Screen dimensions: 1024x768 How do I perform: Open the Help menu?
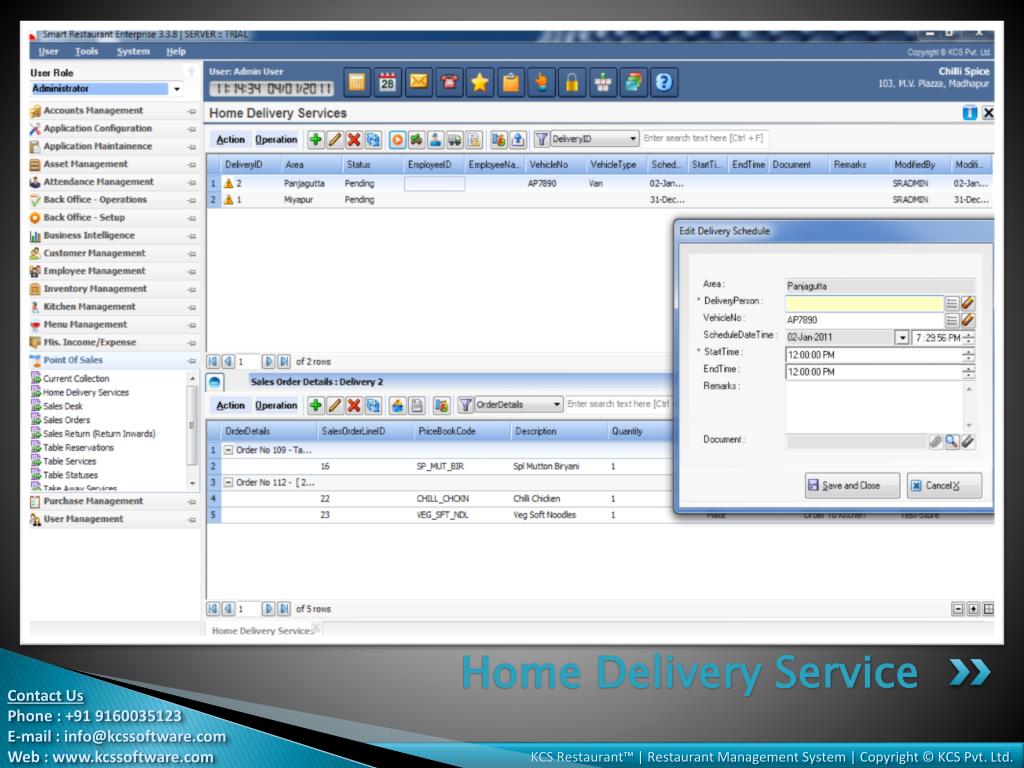click(176, 52)
